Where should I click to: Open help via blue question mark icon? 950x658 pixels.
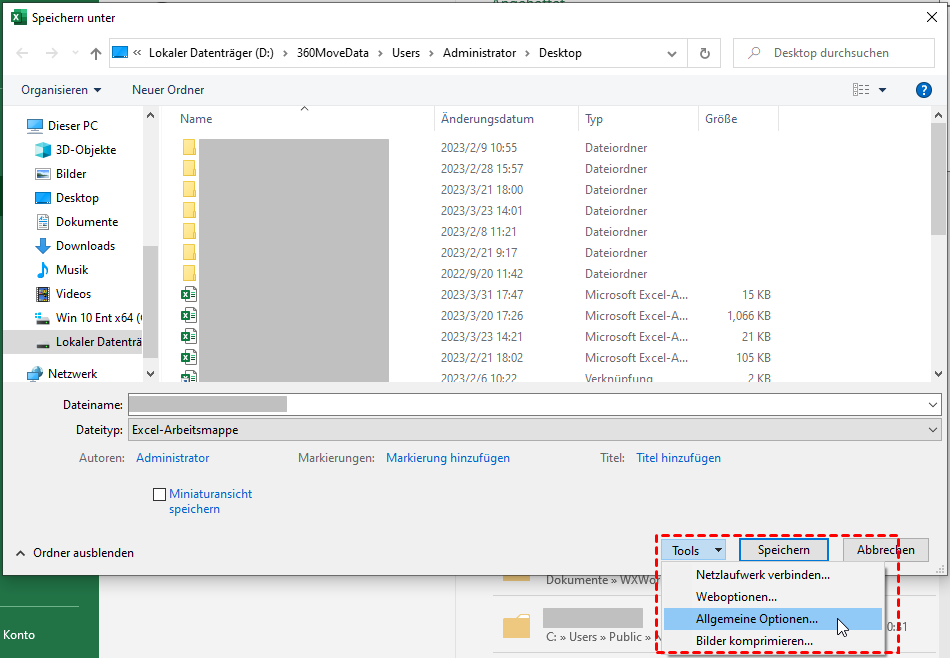[924, 90]
